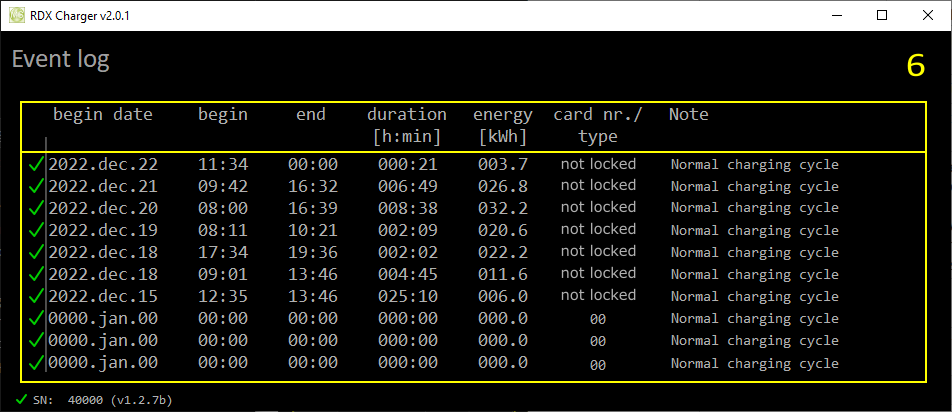Click the "energy [kWh]" column header

[502, 125]
